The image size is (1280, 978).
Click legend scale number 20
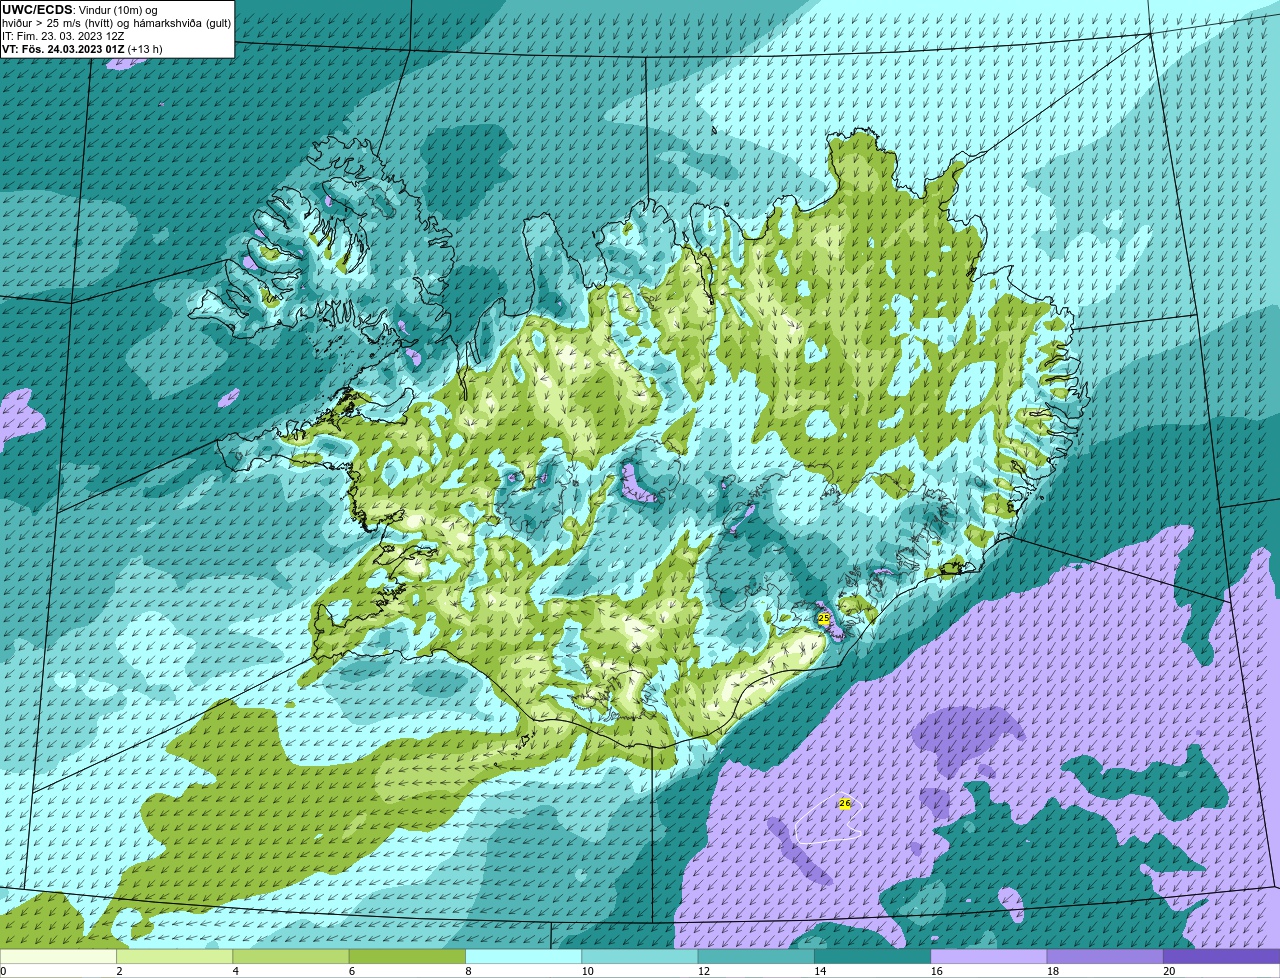pos(1169,971)
